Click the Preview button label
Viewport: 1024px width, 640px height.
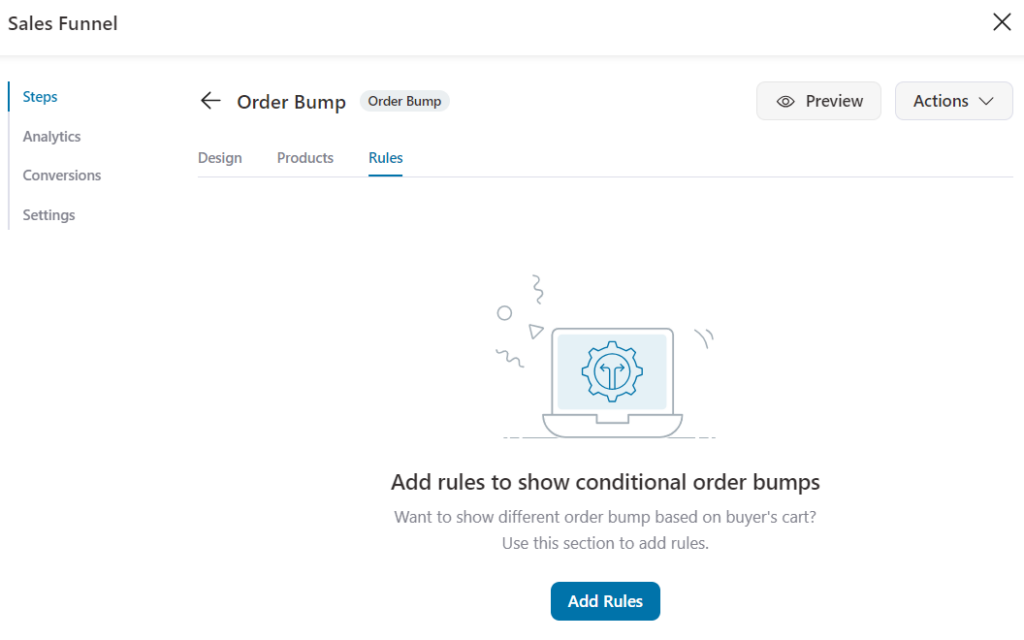pos(834,101)
